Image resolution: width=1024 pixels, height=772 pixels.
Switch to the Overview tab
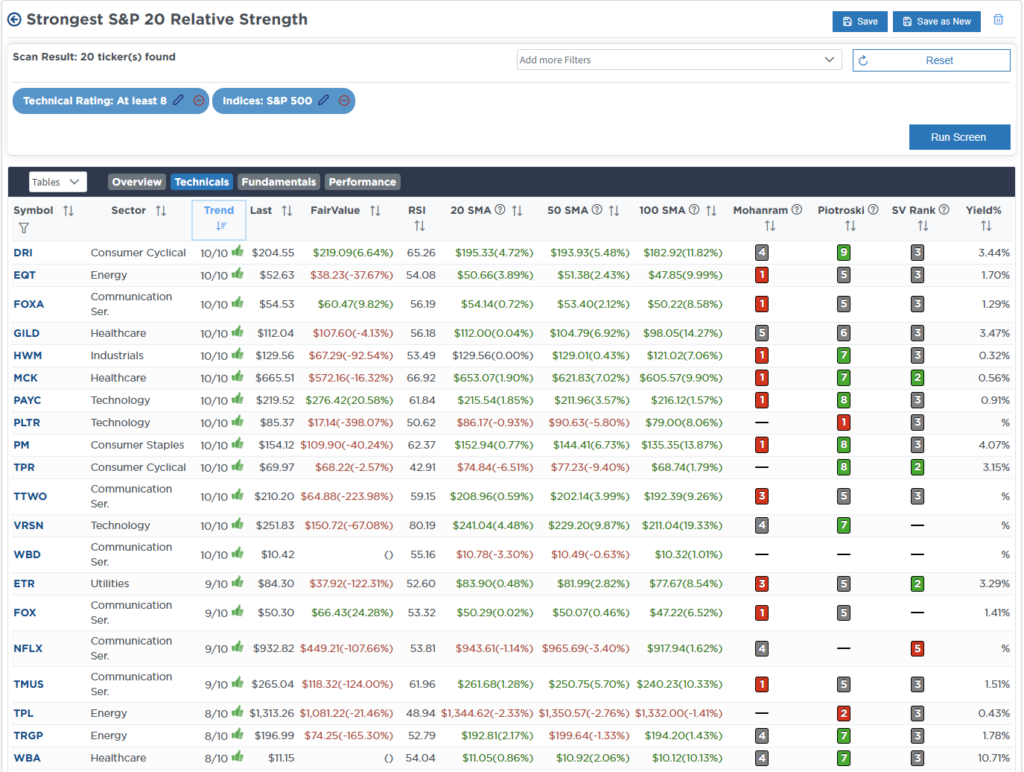point(136,182)
